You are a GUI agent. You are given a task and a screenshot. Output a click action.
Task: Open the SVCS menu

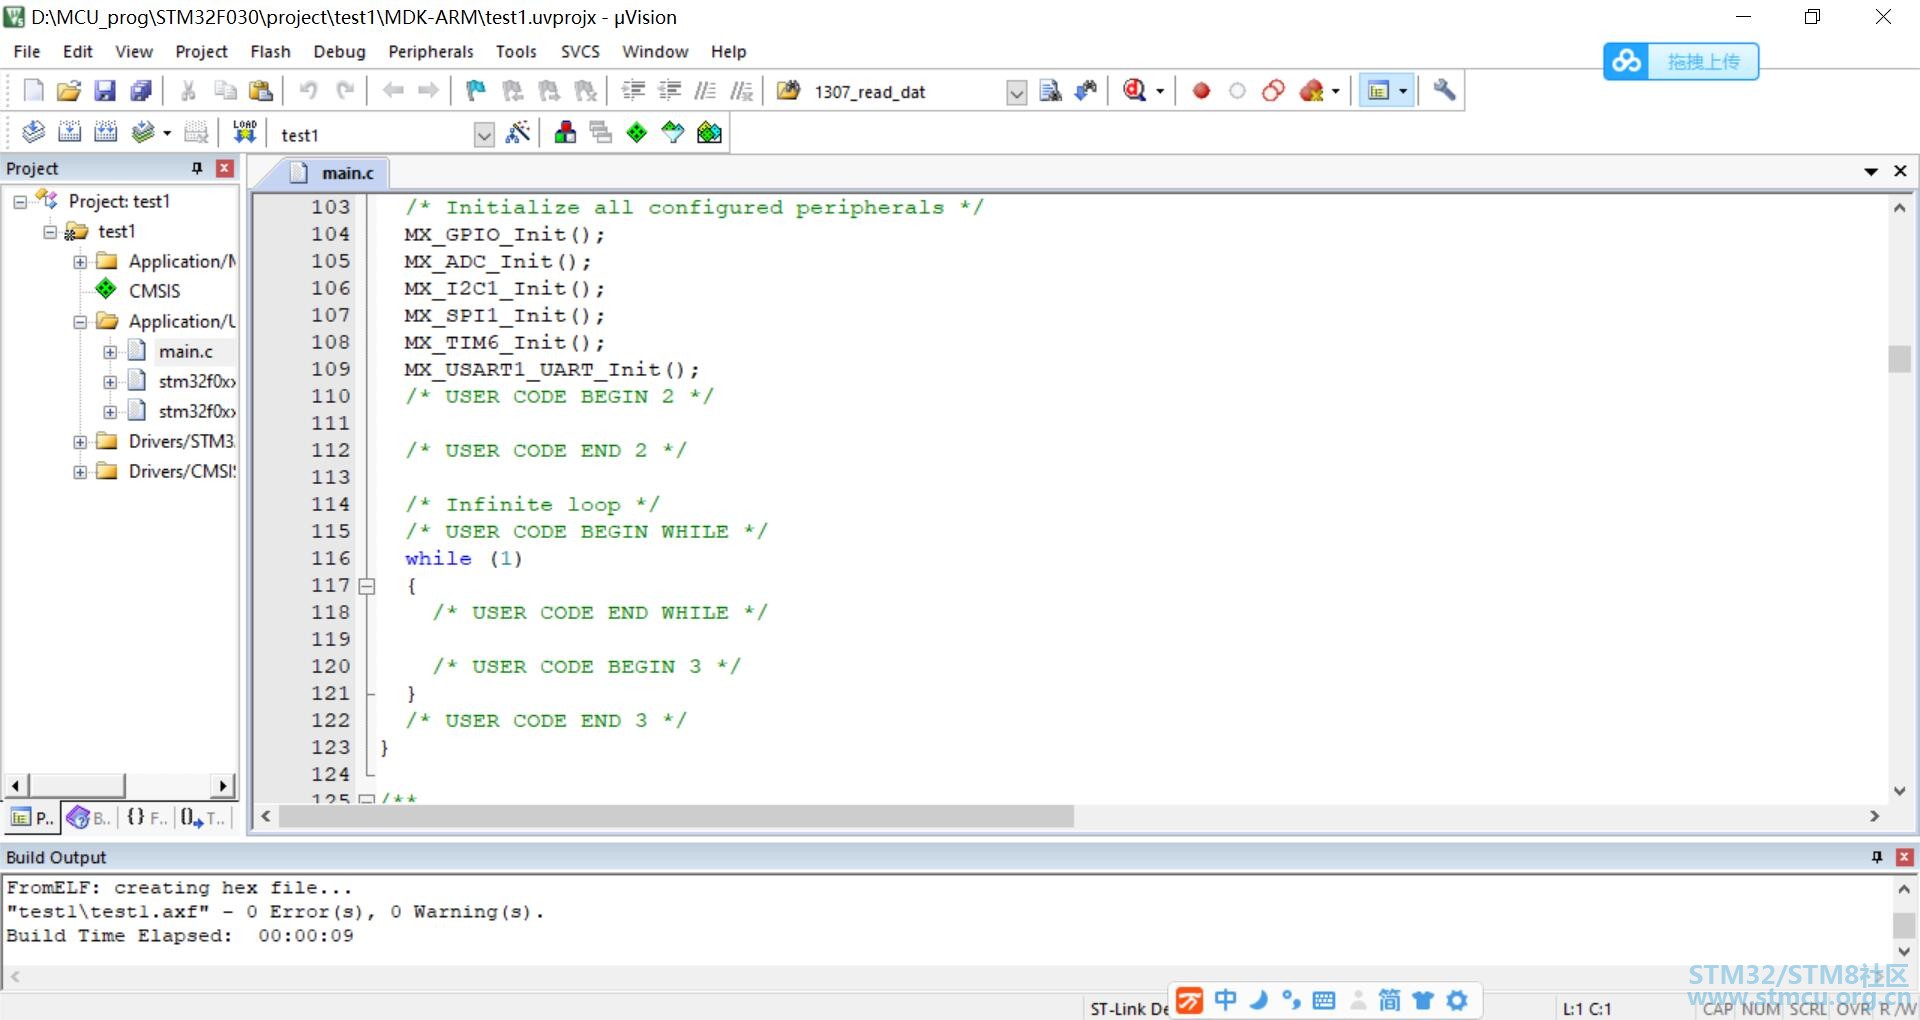580,51
